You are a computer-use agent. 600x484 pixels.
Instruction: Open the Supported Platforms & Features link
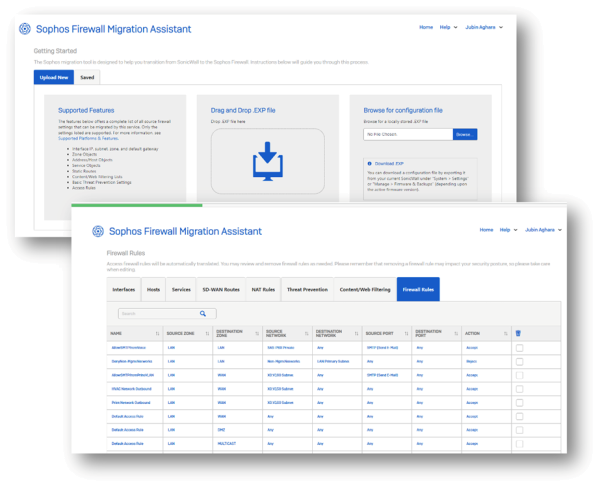pyautogui.click(x=88, y=138)
